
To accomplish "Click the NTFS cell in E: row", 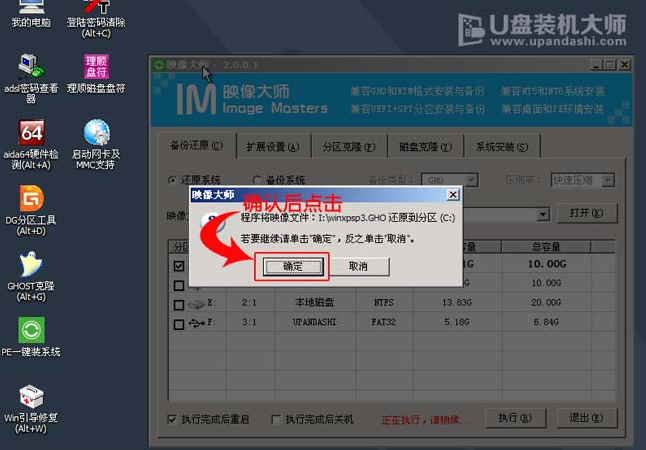I will pos(383,302).
